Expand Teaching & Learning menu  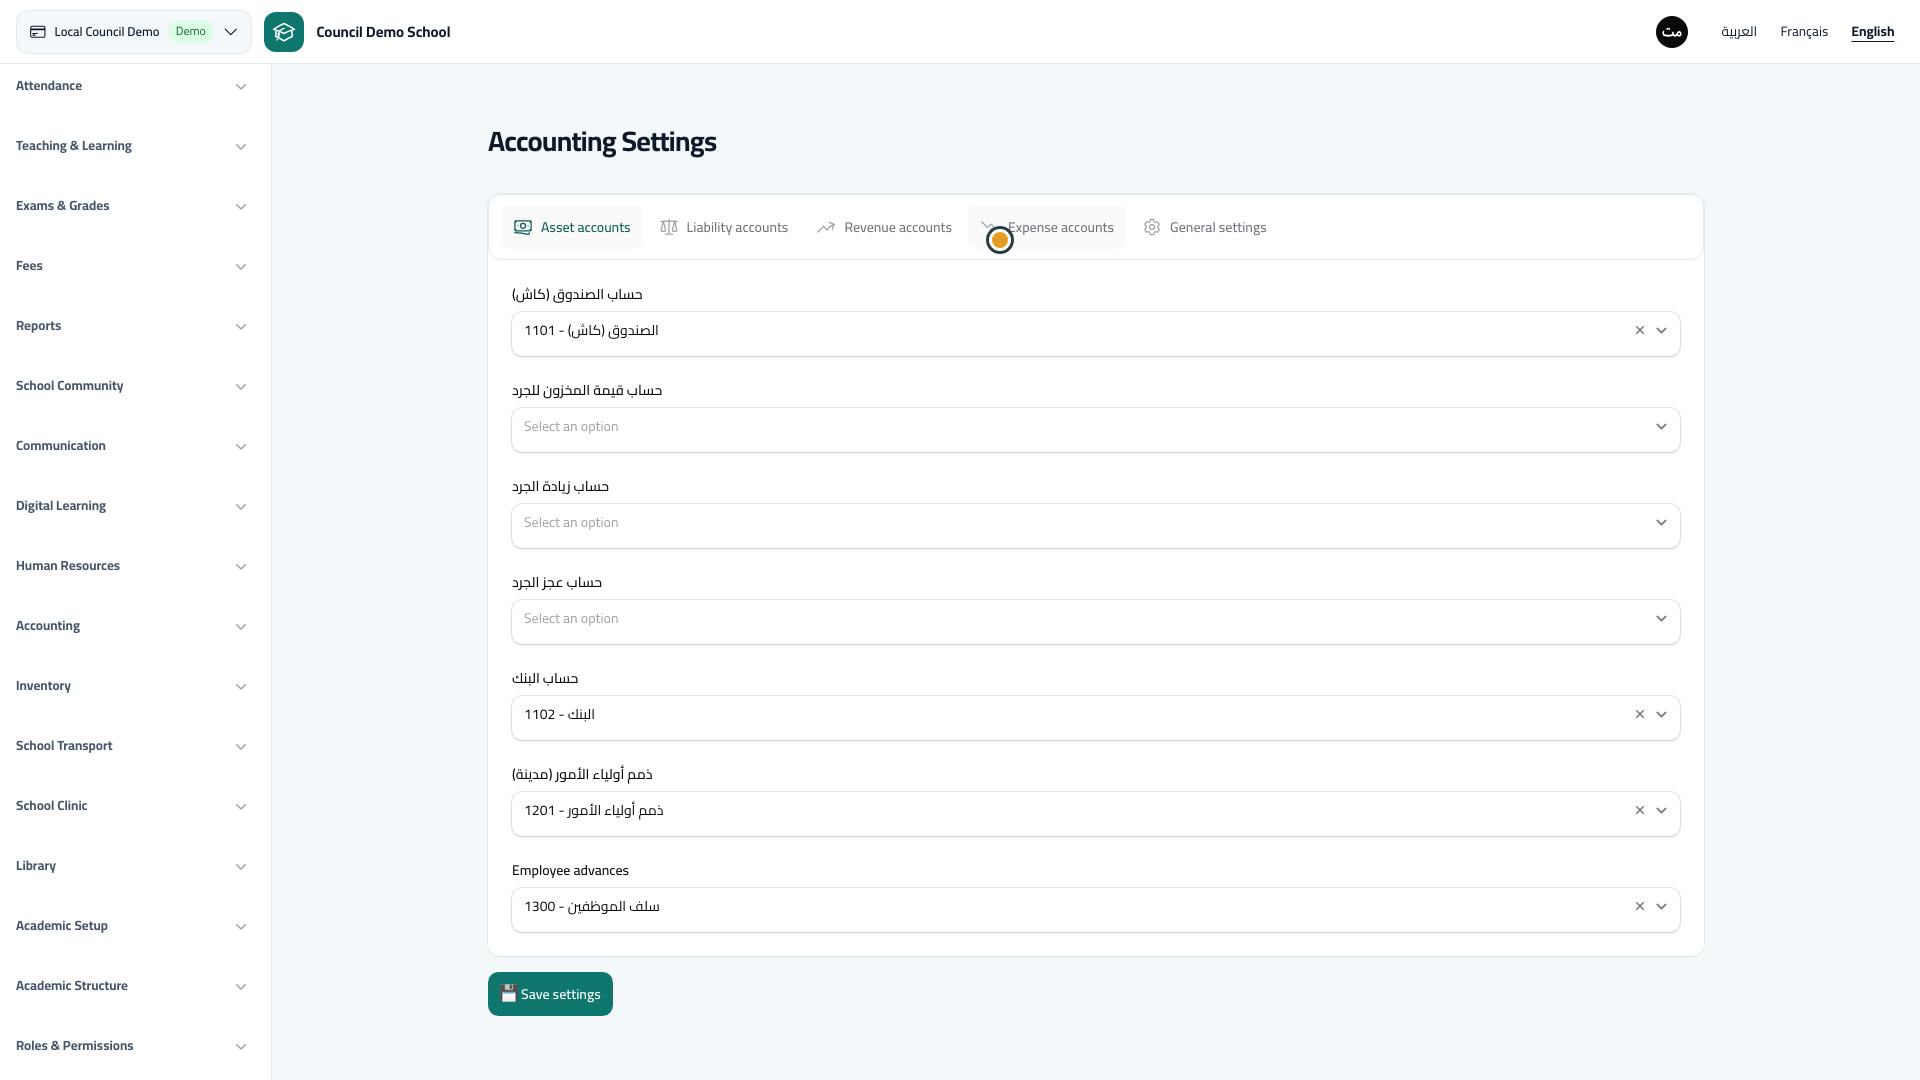[x=131, y=146]
